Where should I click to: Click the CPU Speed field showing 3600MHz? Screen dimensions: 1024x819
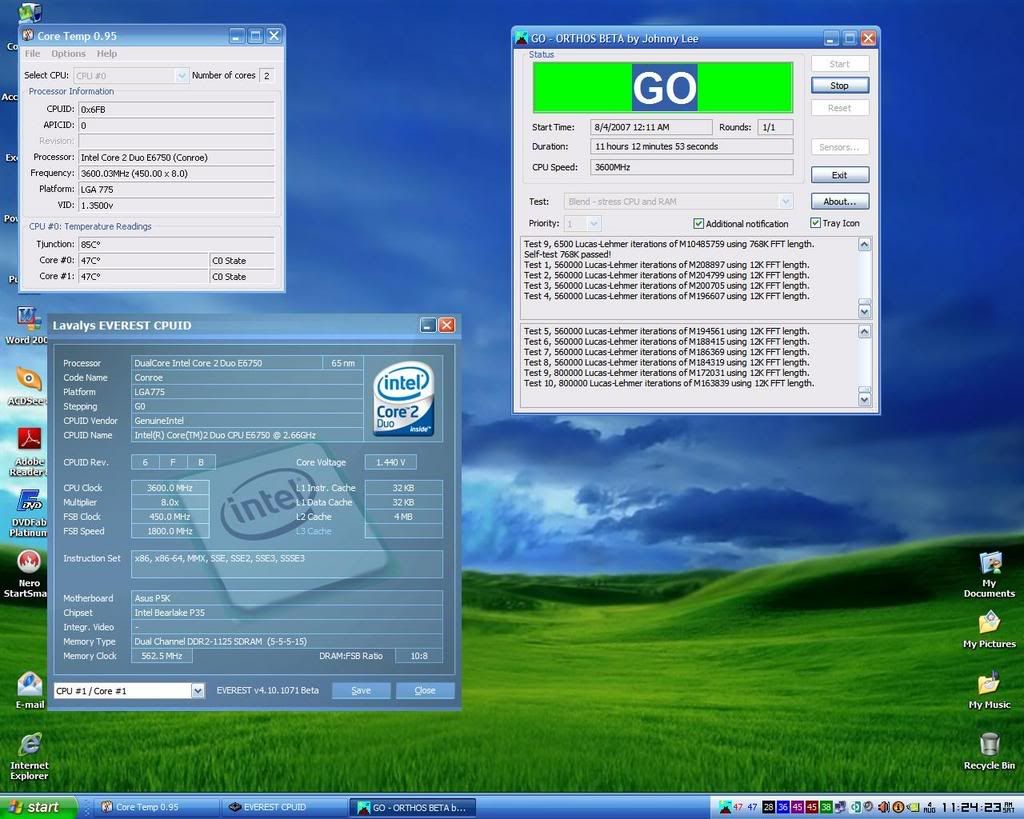coord(692,167)
